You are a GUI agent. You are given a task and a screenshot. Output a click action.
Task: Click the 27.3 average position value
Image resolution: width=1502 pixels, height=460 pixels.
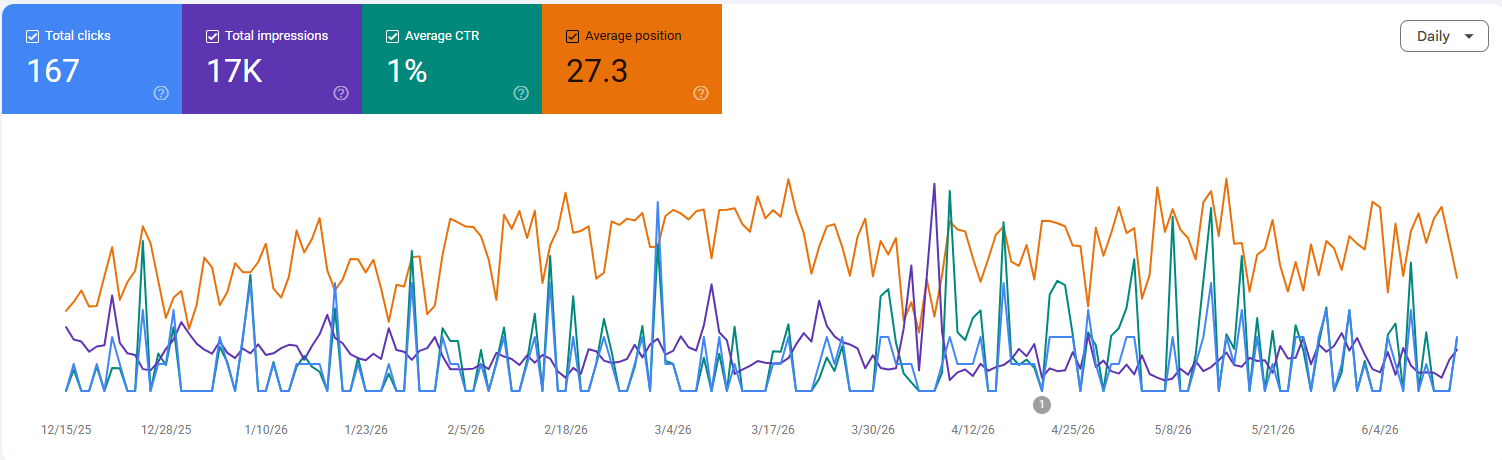pos(597,71)
